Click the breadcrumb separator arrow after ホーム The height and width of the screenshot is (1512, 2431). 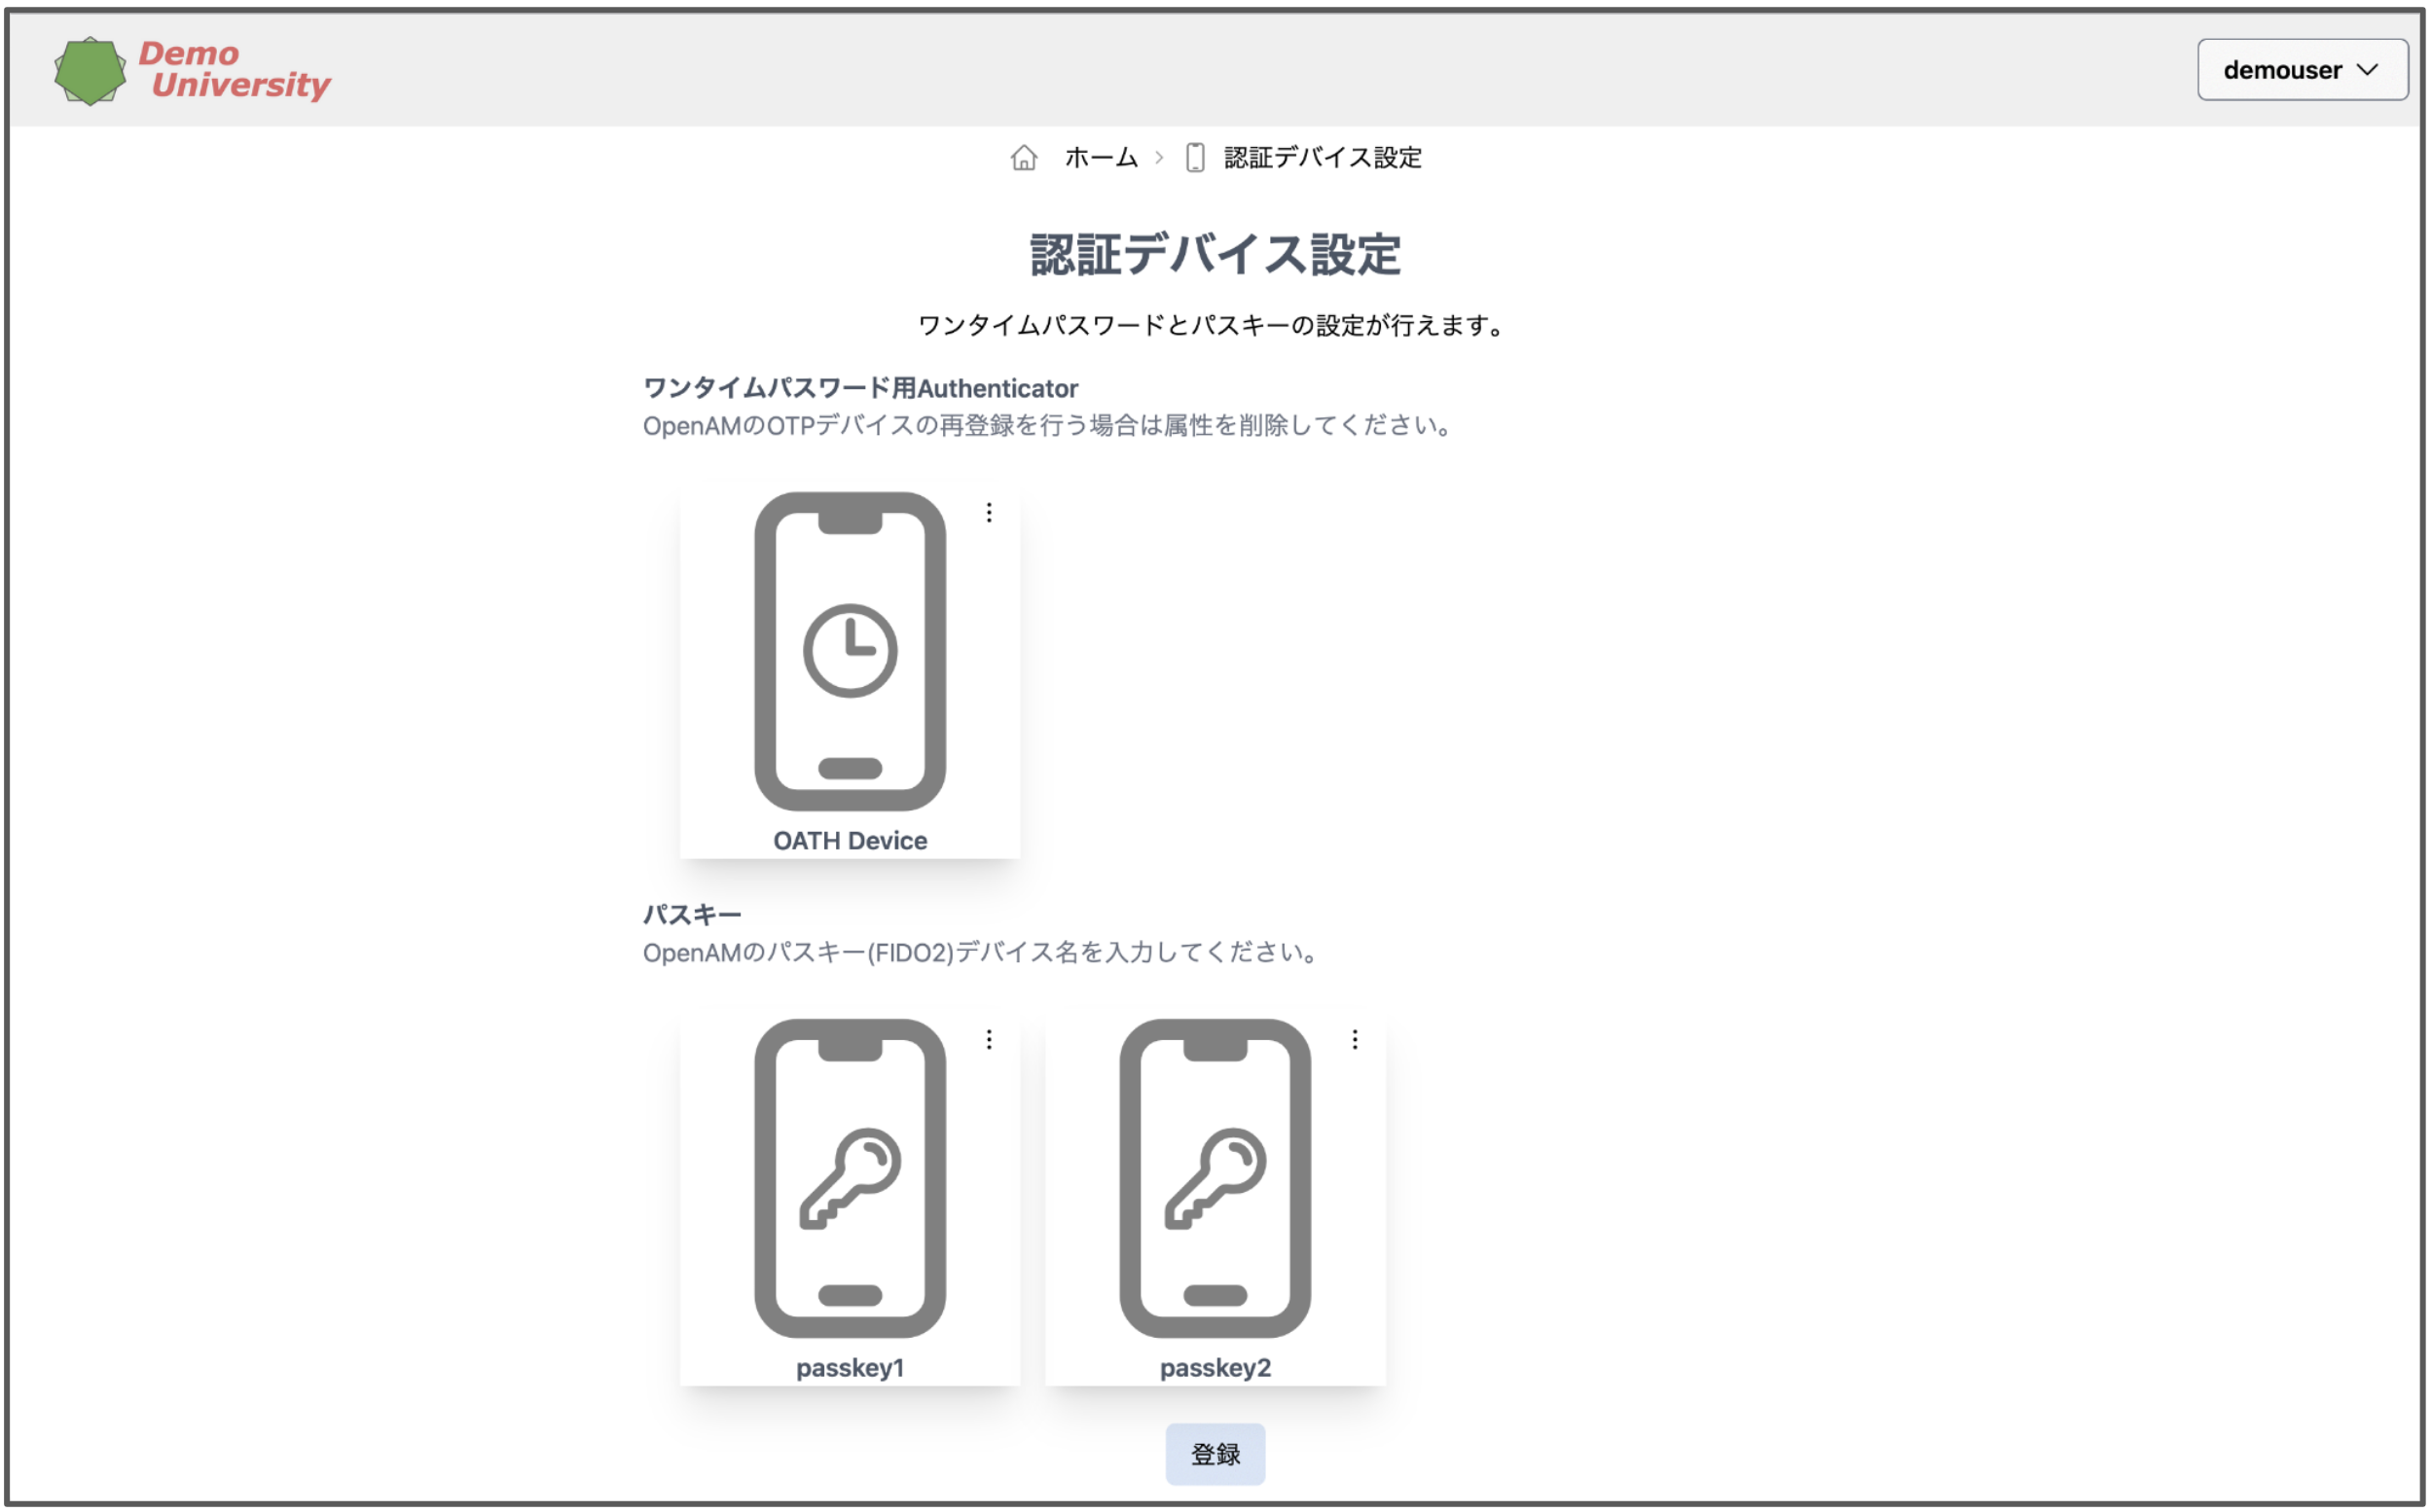[x=1159, y=158]
